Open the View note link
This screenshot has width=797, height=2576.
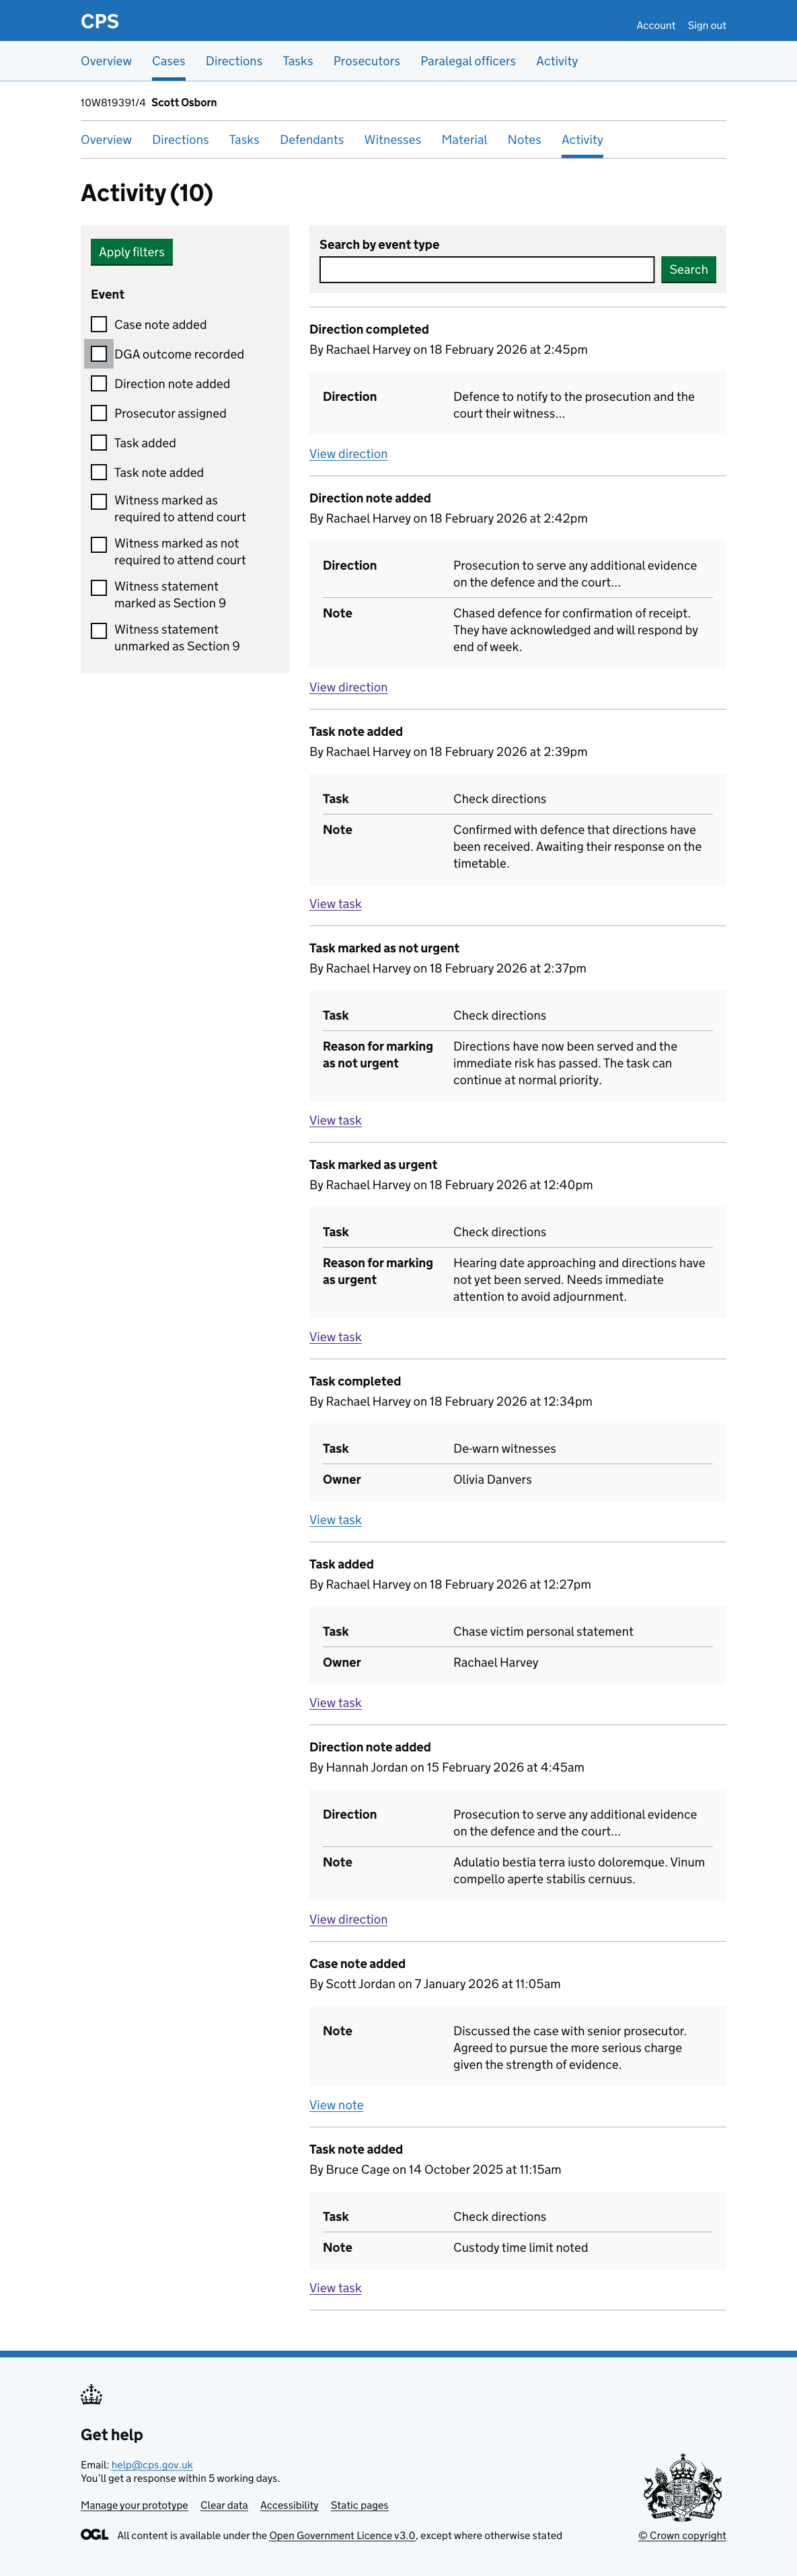tap(336, 2105)
